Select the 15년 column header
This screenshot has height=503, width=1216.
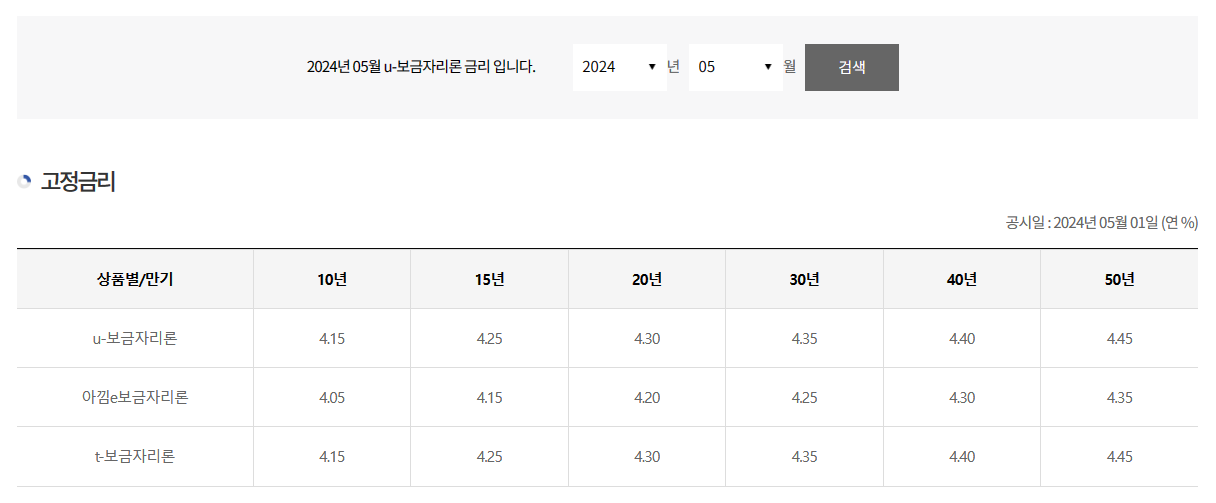point(490,279)
